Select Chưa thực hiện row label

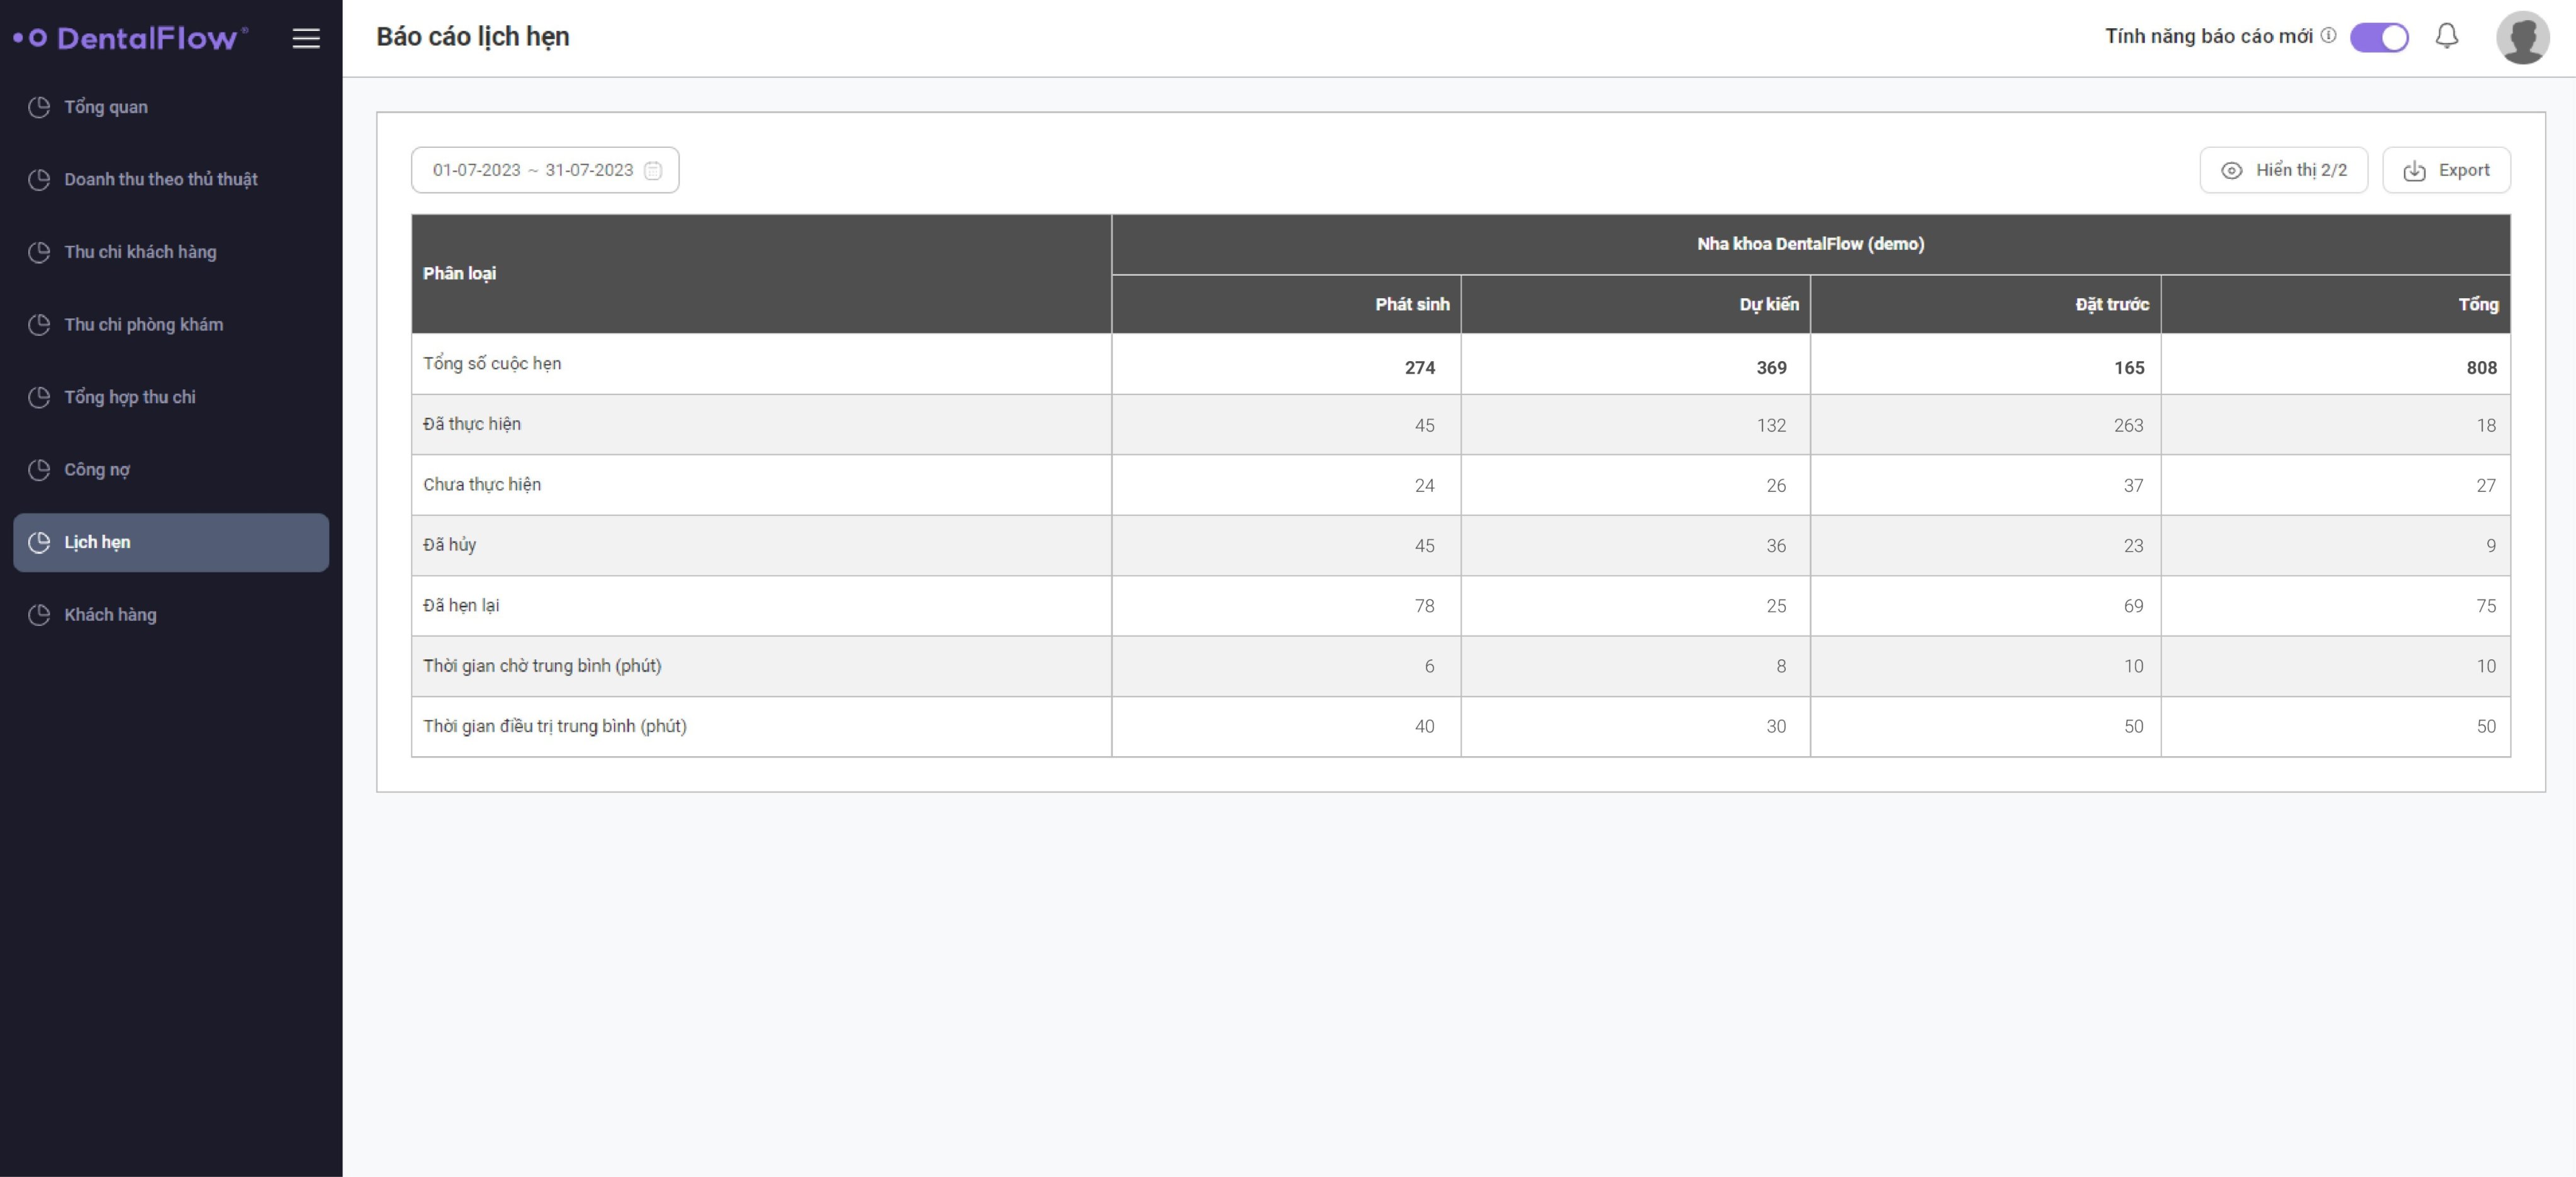click(x=482, y=485)
